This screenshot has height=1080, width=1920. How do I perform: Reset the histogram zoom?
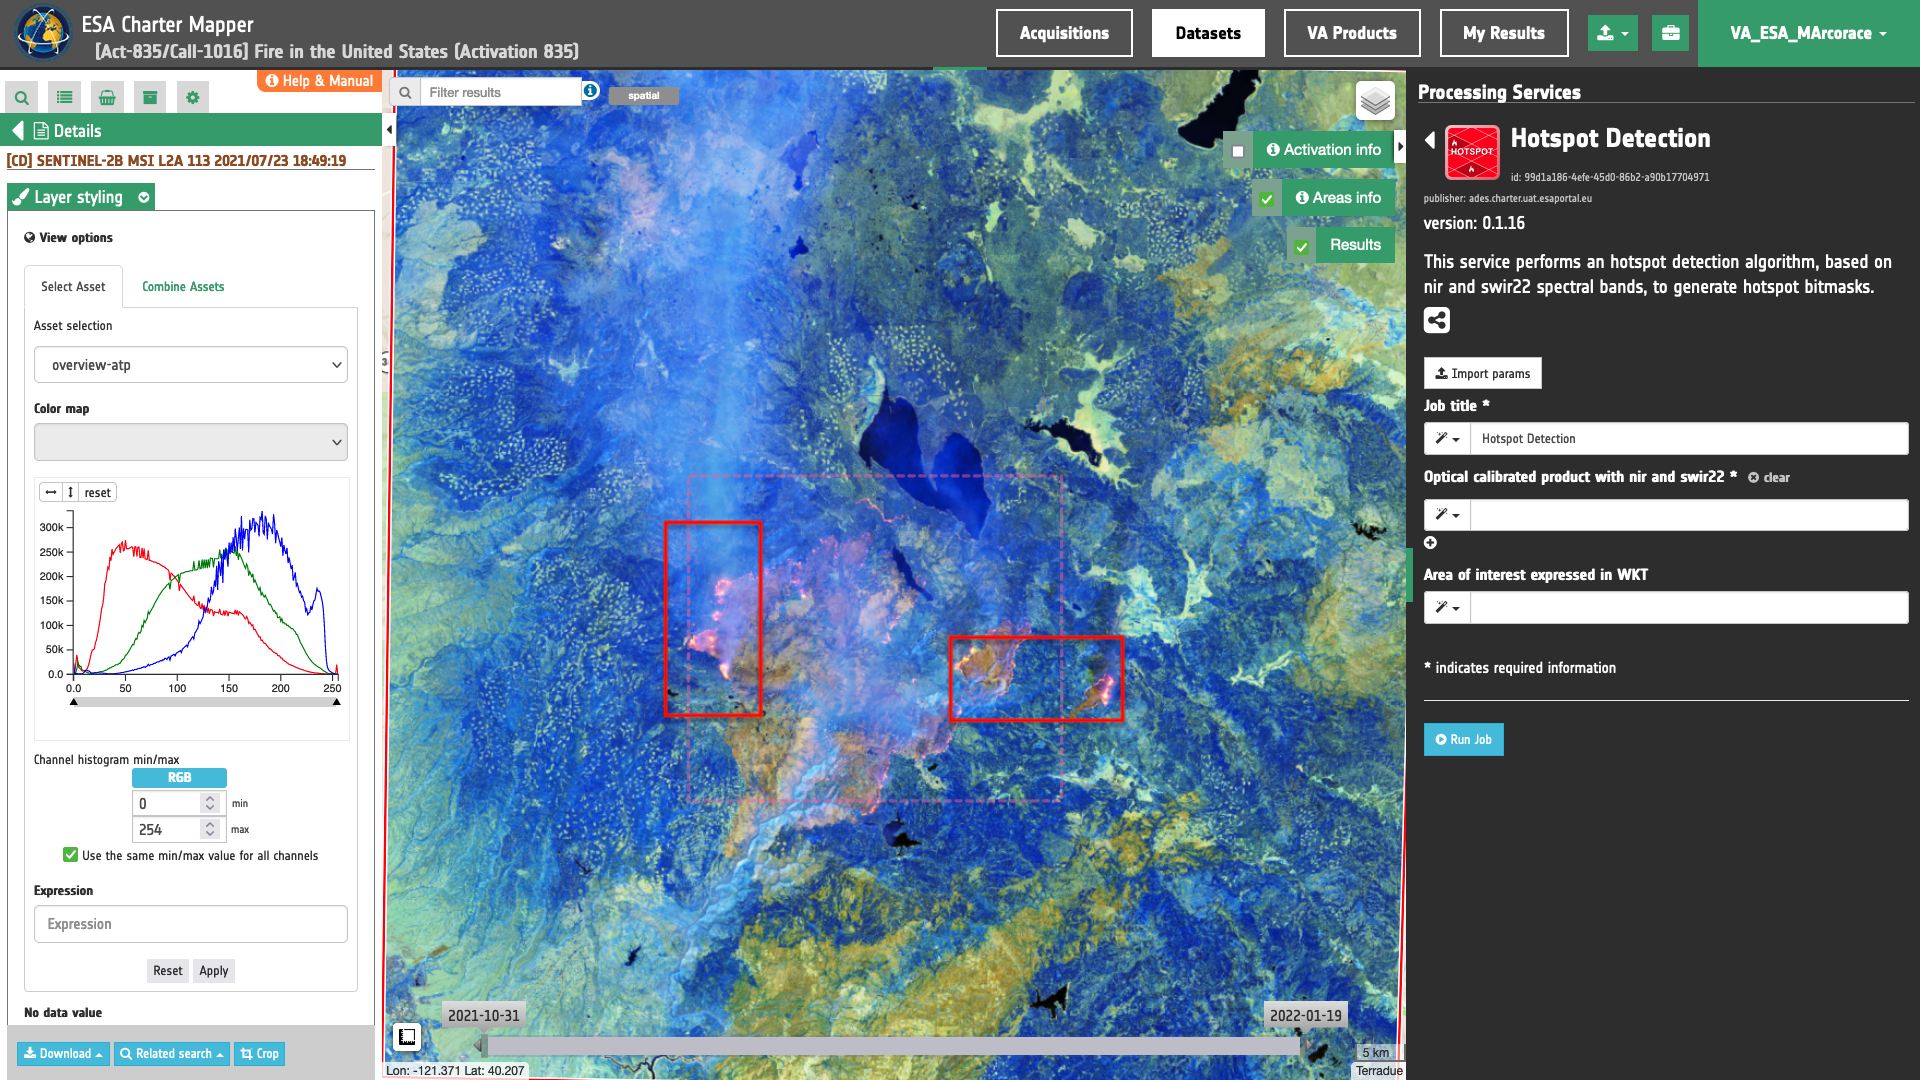click(98, 492)
